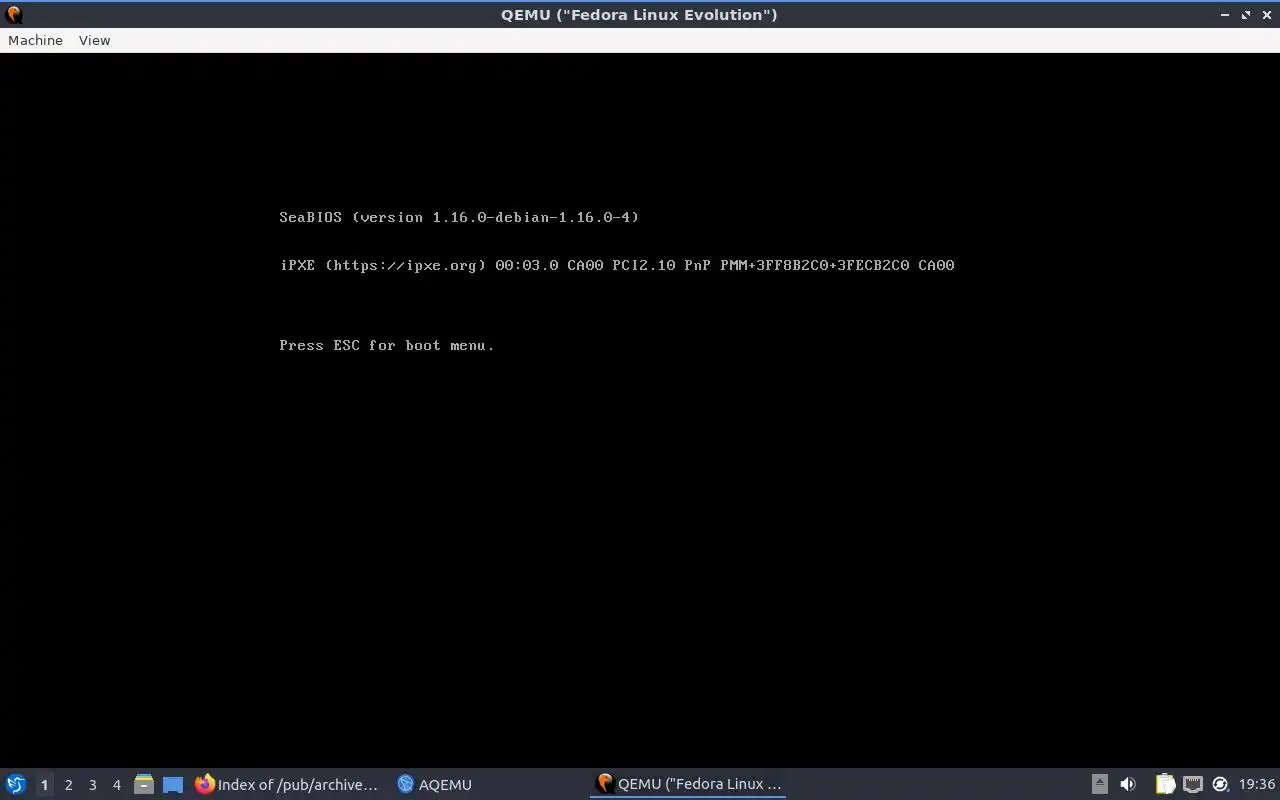Open the View menu
This screenshot has width=1280, height=800.
pyautogui.click(x=94, y=40)
